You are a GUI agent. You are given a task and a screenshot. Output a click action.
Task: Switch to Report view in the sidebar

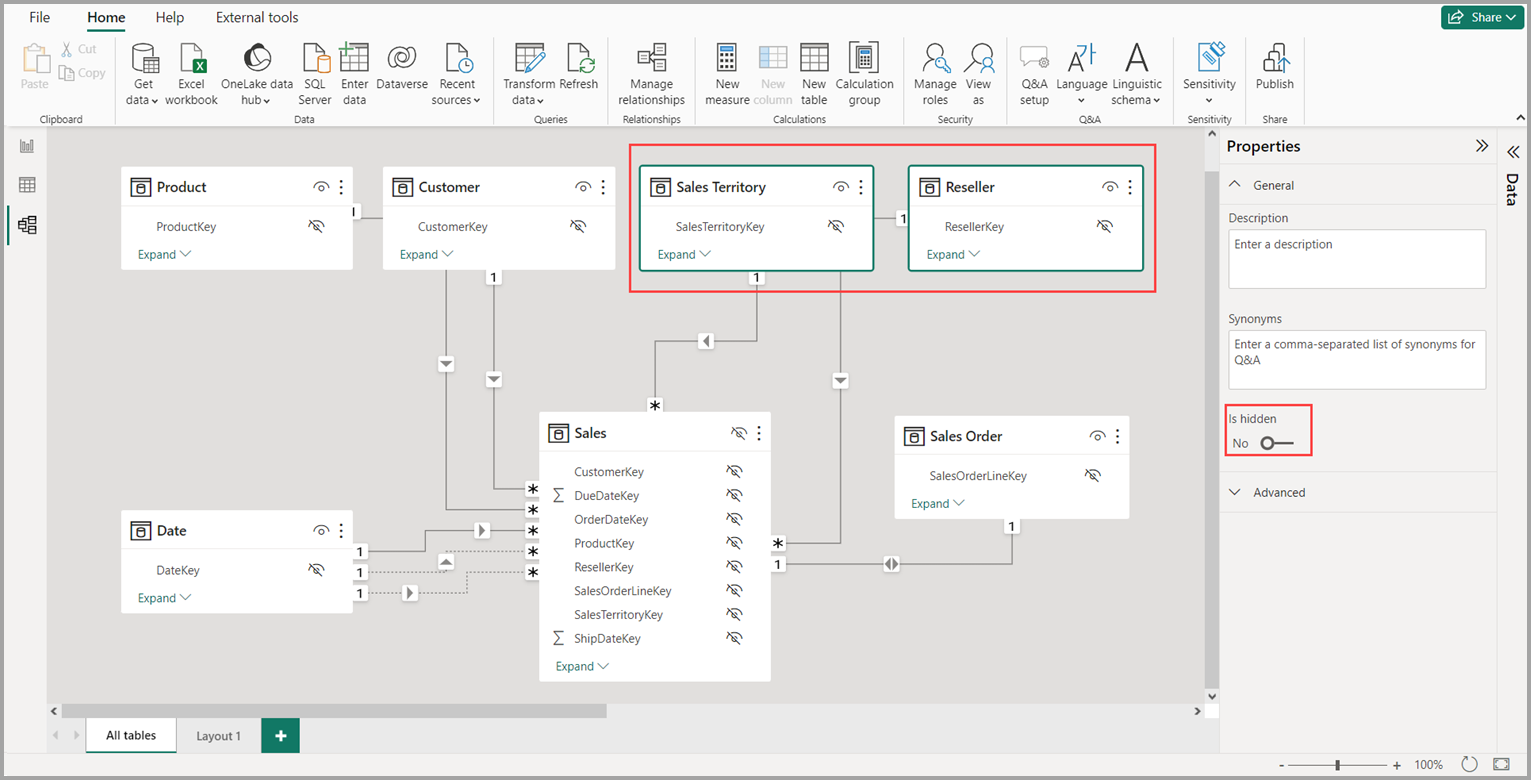26,145
